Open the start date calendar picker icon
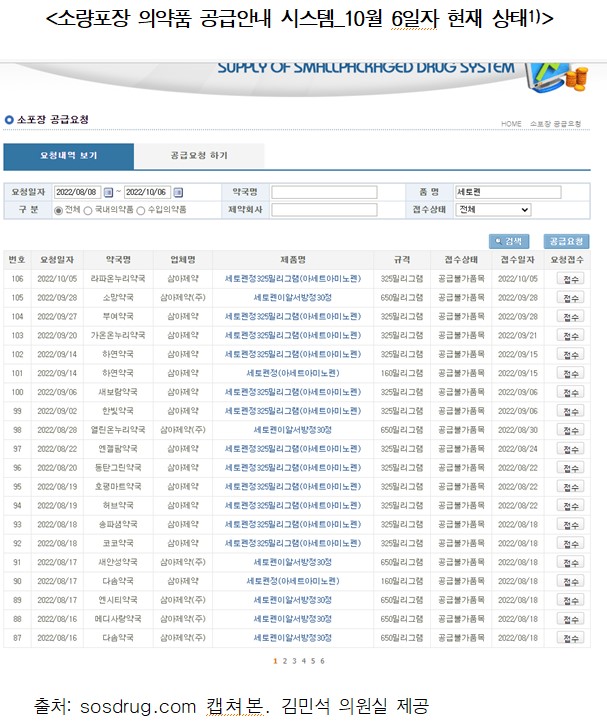Image resolution: width=607 pixels, height=728 pixels. click(x=111, y=192)
